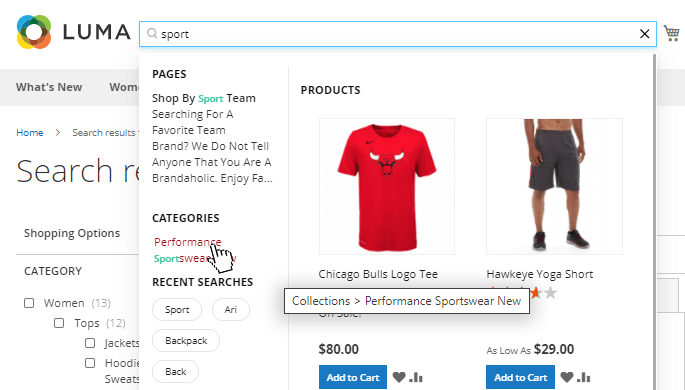Click the Luma logo icon
Screen dimensions: 685x390
click(x=34, y=32)
